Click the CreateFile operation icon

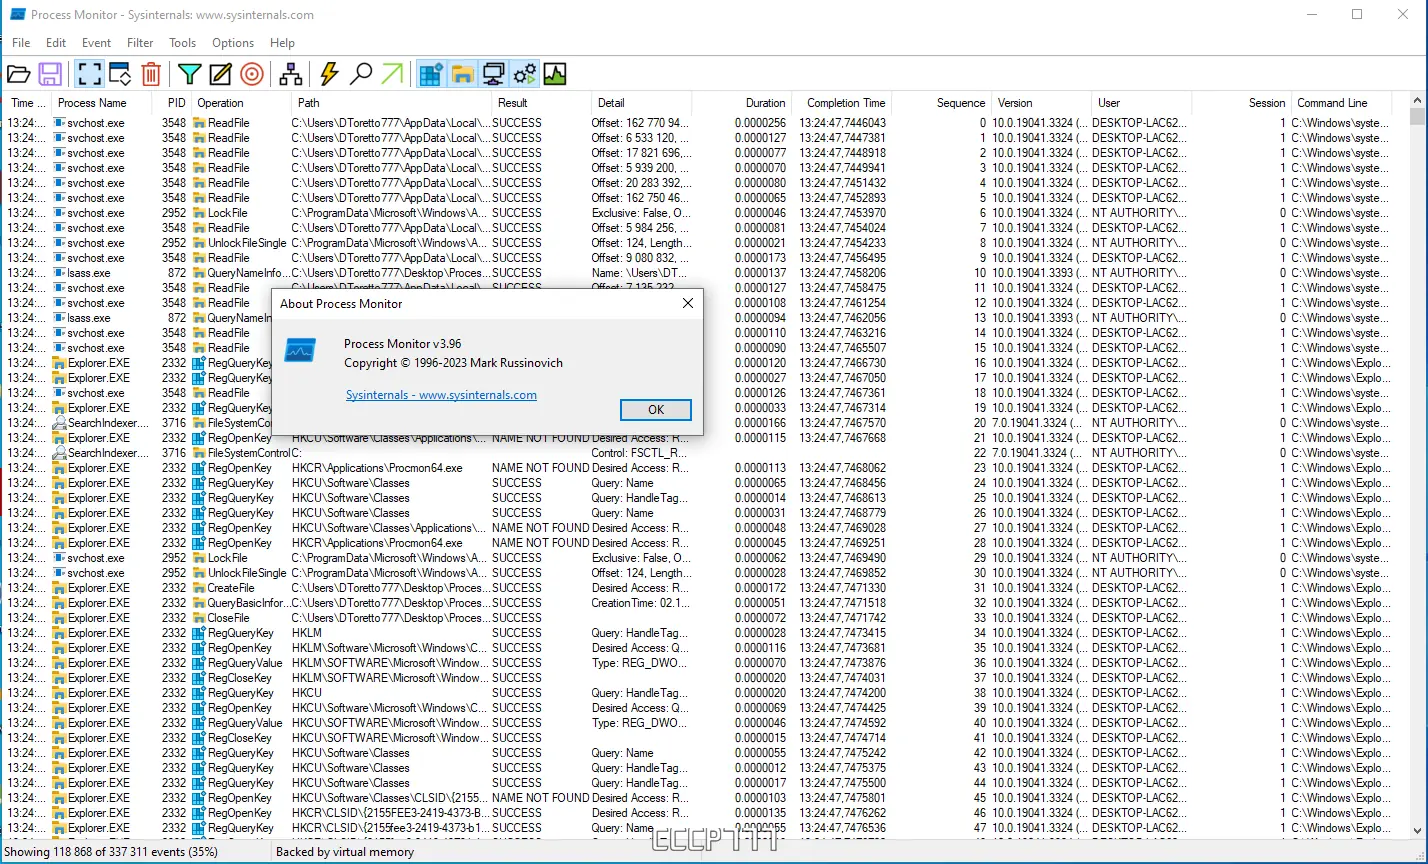[199, 588]
